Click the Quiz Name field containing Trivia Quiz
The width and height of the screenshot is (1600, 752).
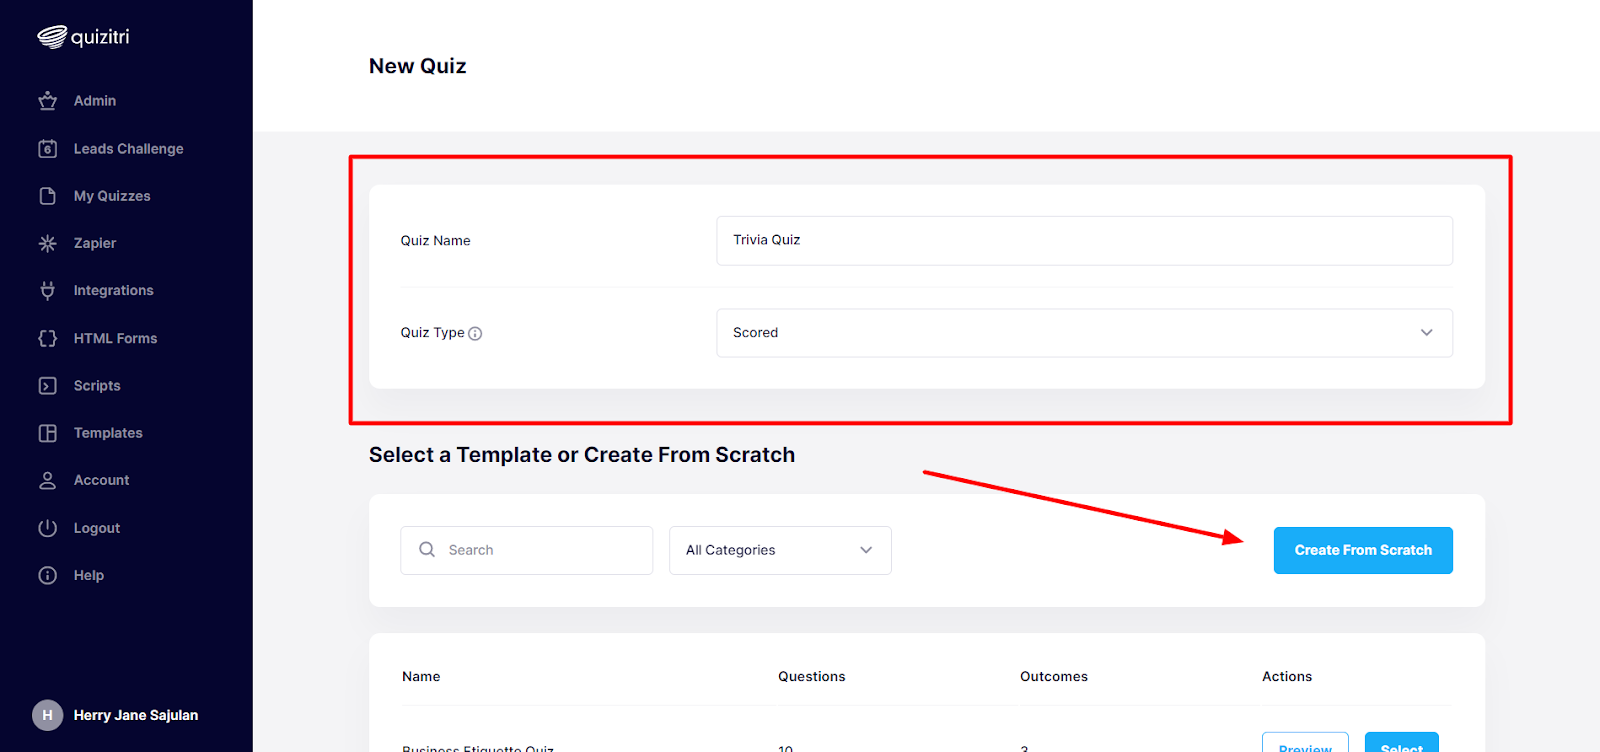coord(1084,241)
